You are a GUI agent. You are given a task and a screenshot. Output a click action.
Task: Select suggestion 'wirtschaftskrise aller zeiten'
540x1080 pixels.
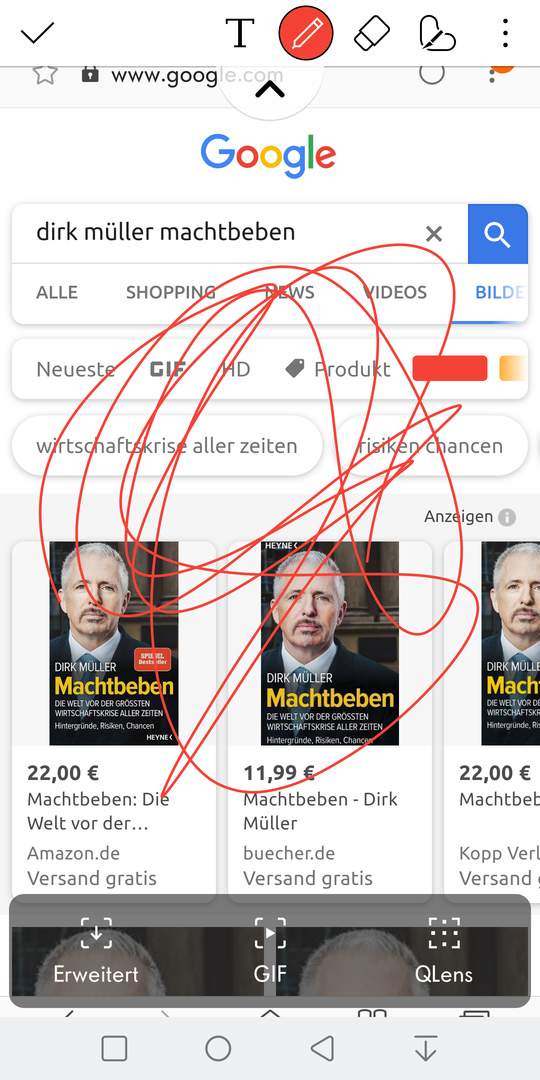coord(167,446)
